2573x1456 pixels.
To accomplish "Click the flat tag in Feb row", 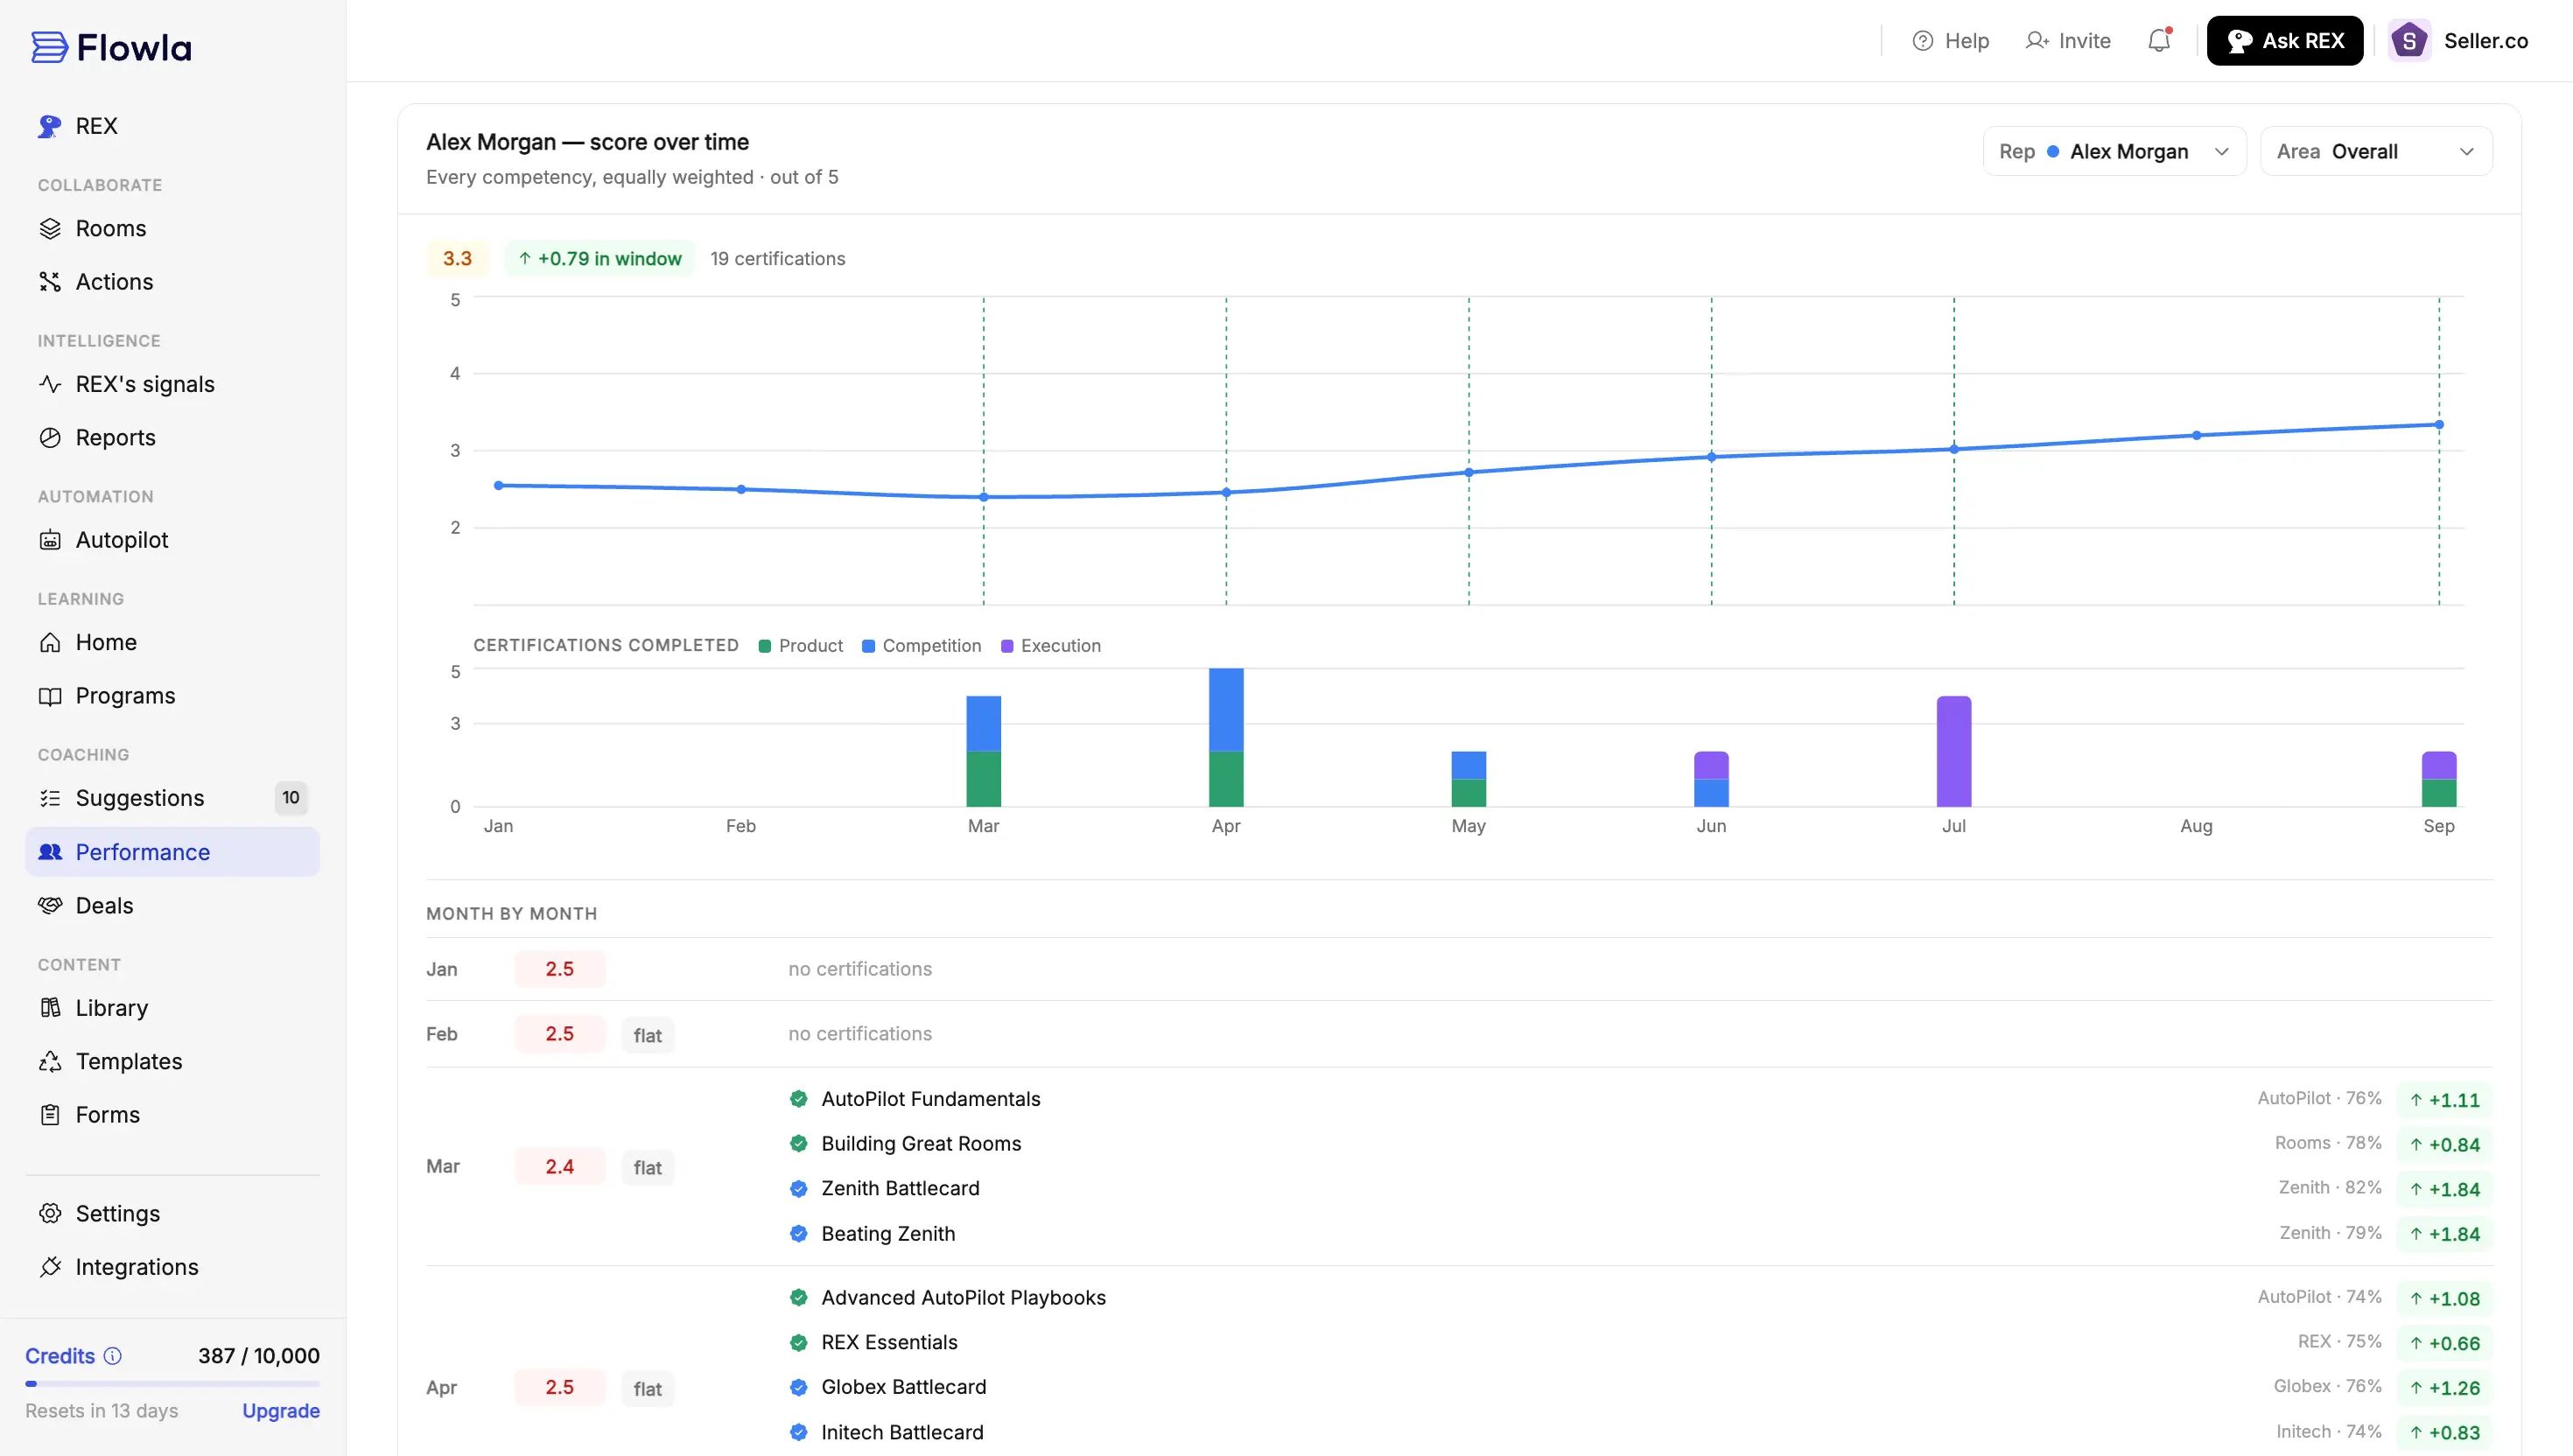I will (x=648, y=1035).
